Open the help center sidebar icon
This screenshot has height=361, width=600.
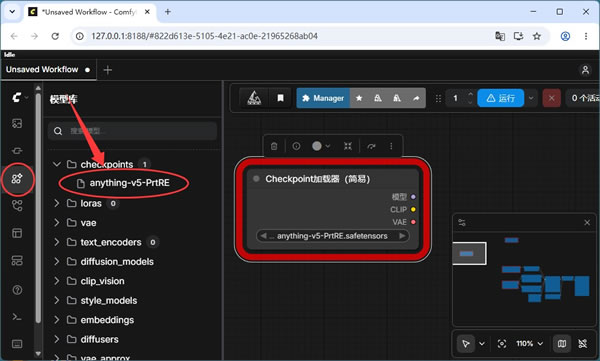pyautogui.click(x=17, y=290)
